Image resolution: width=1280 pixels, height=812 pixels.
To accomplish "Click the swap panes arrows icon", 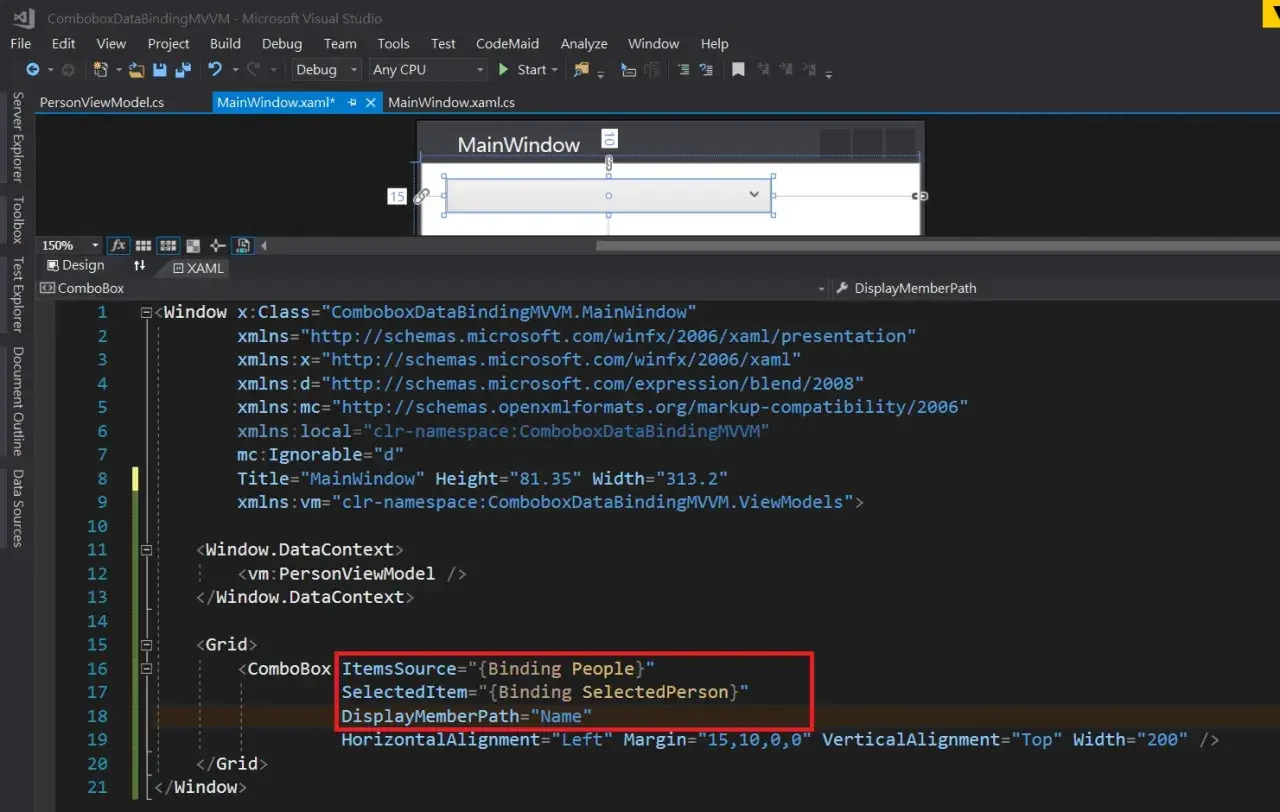I will (x=140, y=265).
